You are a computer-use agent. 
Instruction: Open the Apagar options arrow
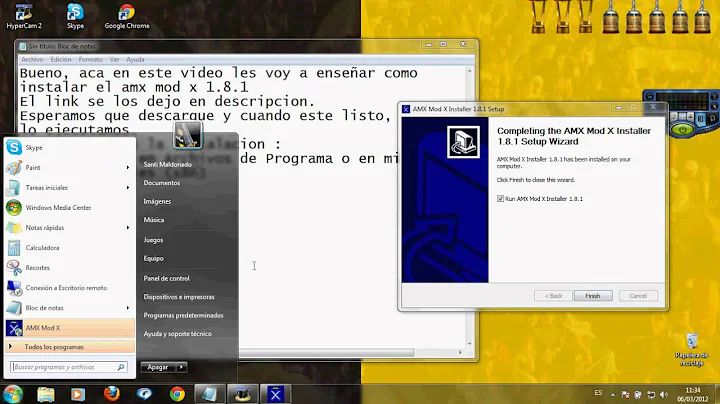click(x=181, y=367)
